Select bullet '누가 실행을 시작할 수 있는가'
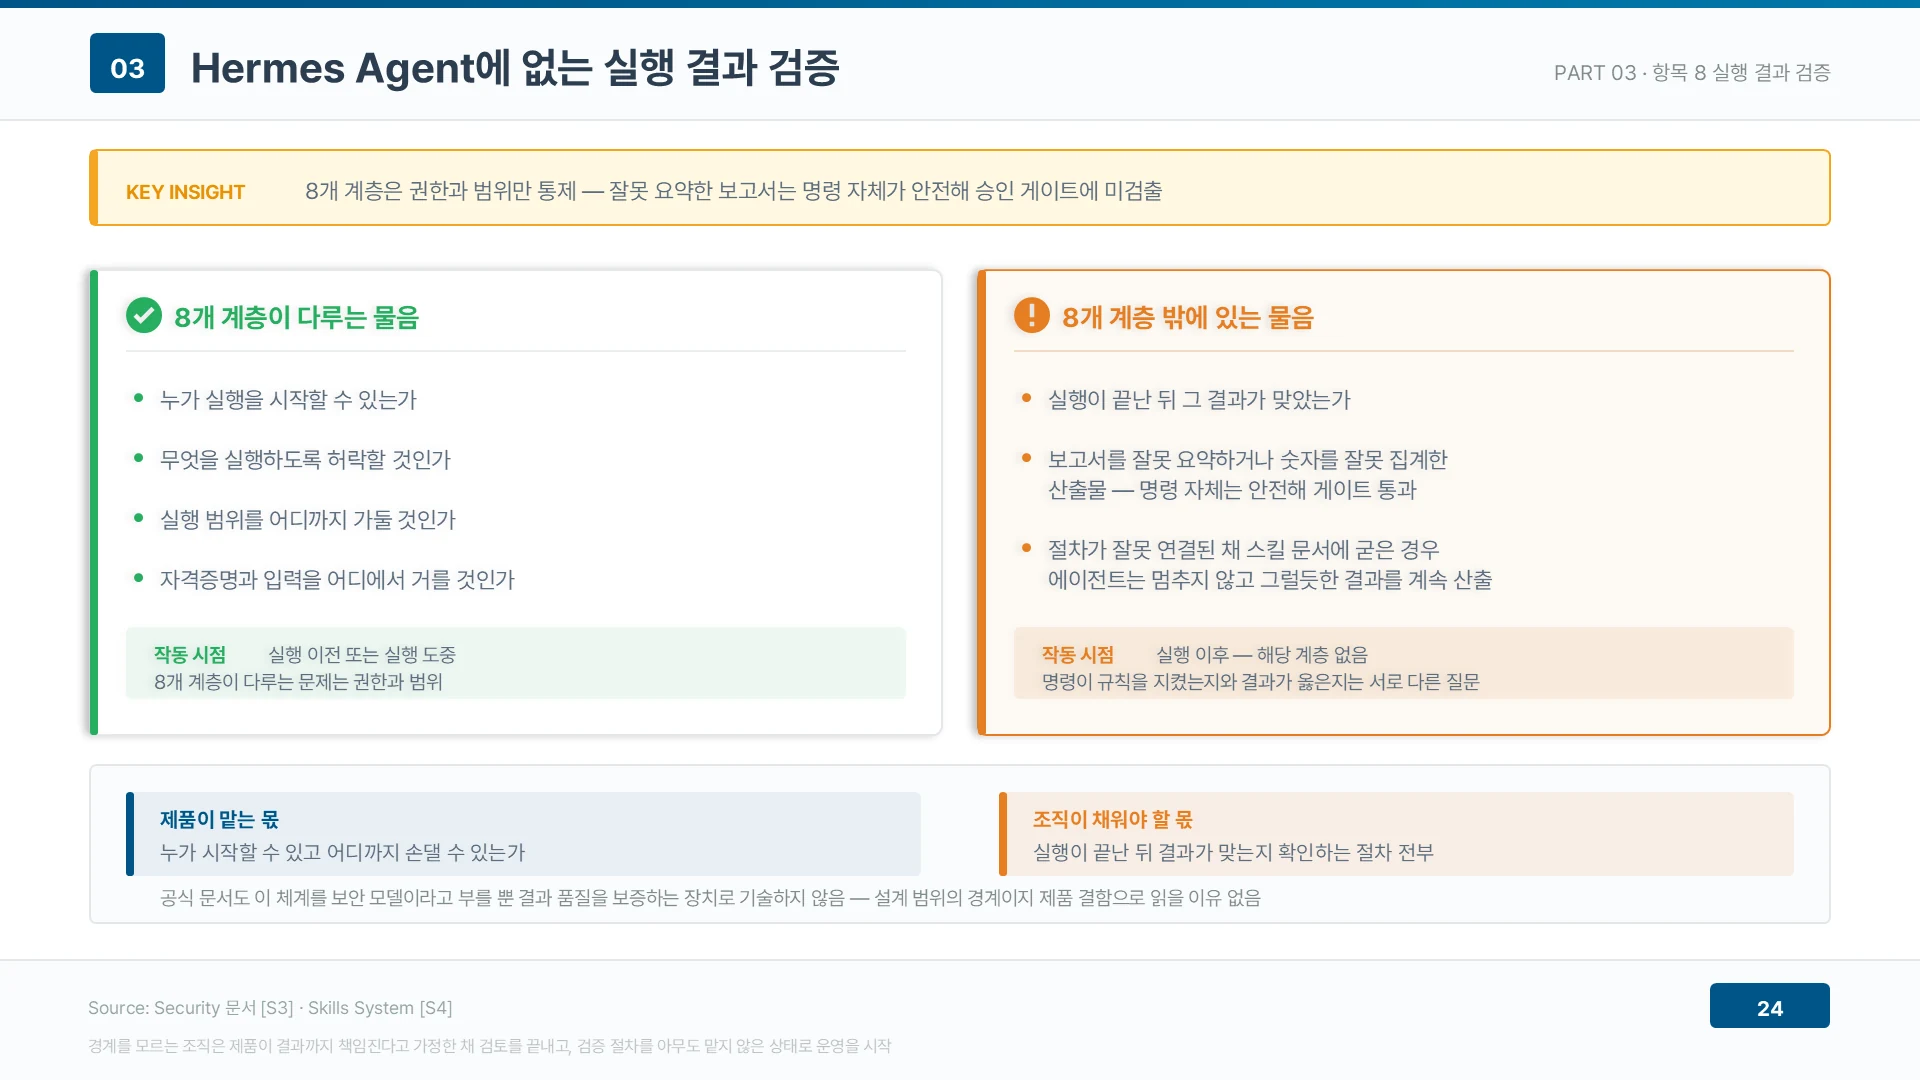Screen dimensions: 1920x1080 click(x=288, y=400)
